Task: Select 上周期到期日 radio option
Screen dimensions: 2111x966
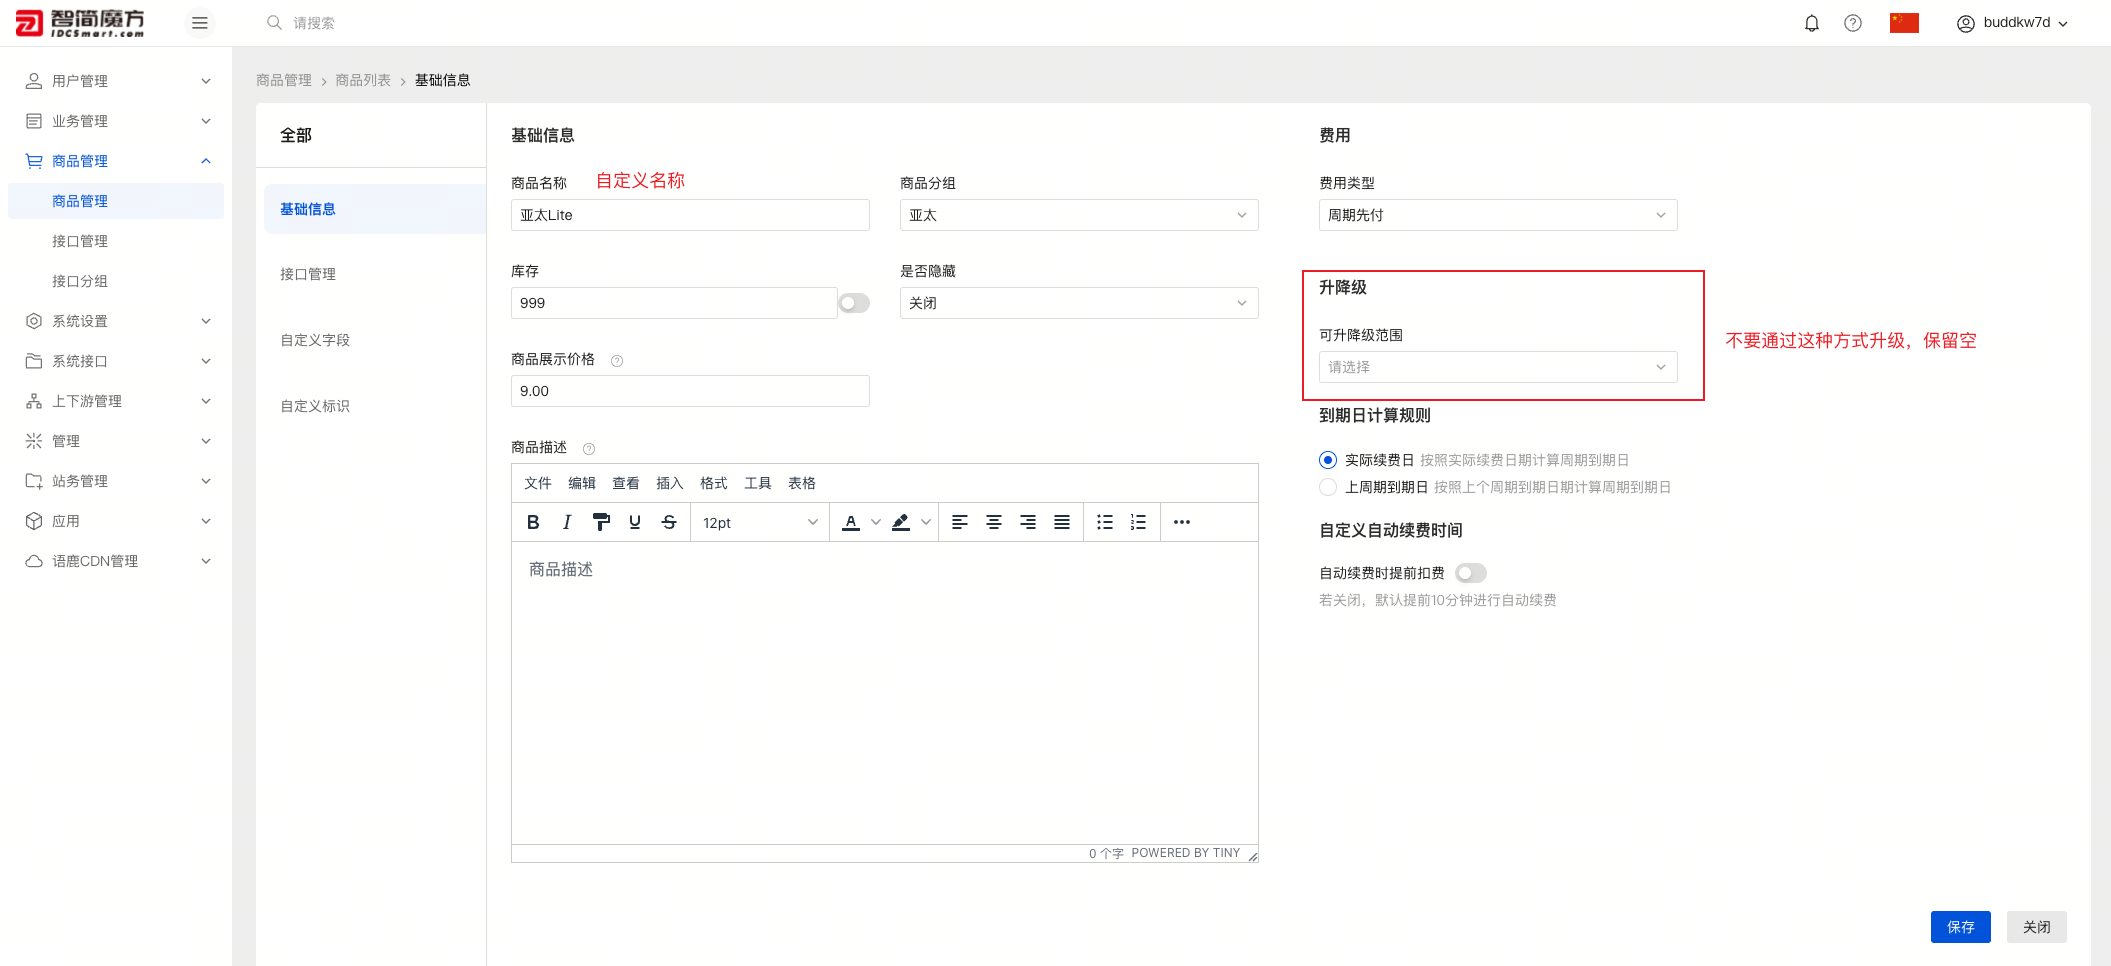Action: coord(1328,487)
